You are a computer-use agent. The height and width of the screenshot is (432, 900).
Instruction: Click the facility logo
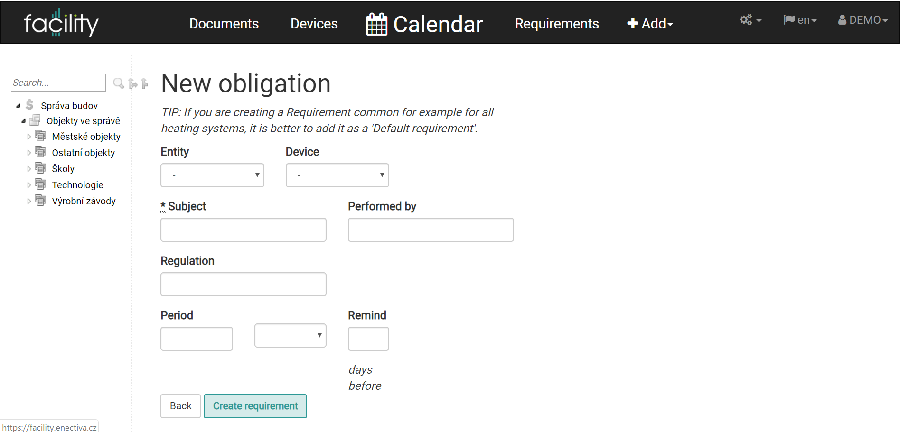[x=61, y=24]
